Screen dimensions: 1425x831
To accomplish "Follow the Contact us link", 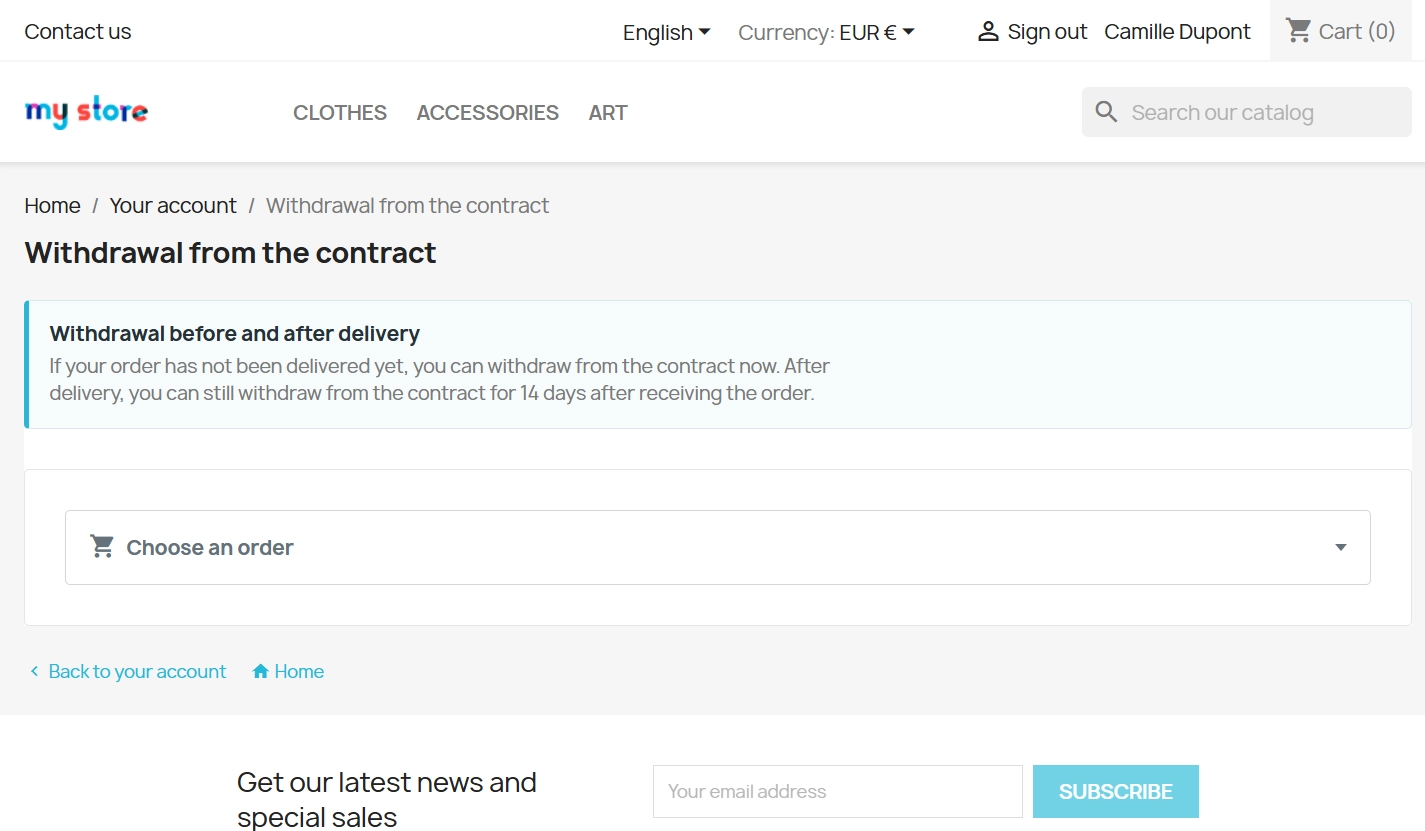I will pyautogui.click(x=78, y=32).
